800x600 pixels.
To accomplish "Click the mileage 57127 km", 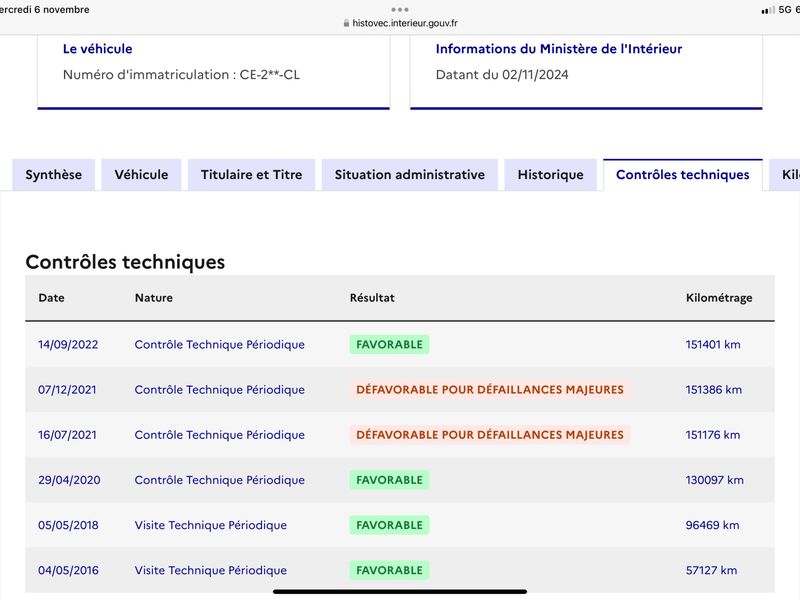I will [x=711, y=570].
